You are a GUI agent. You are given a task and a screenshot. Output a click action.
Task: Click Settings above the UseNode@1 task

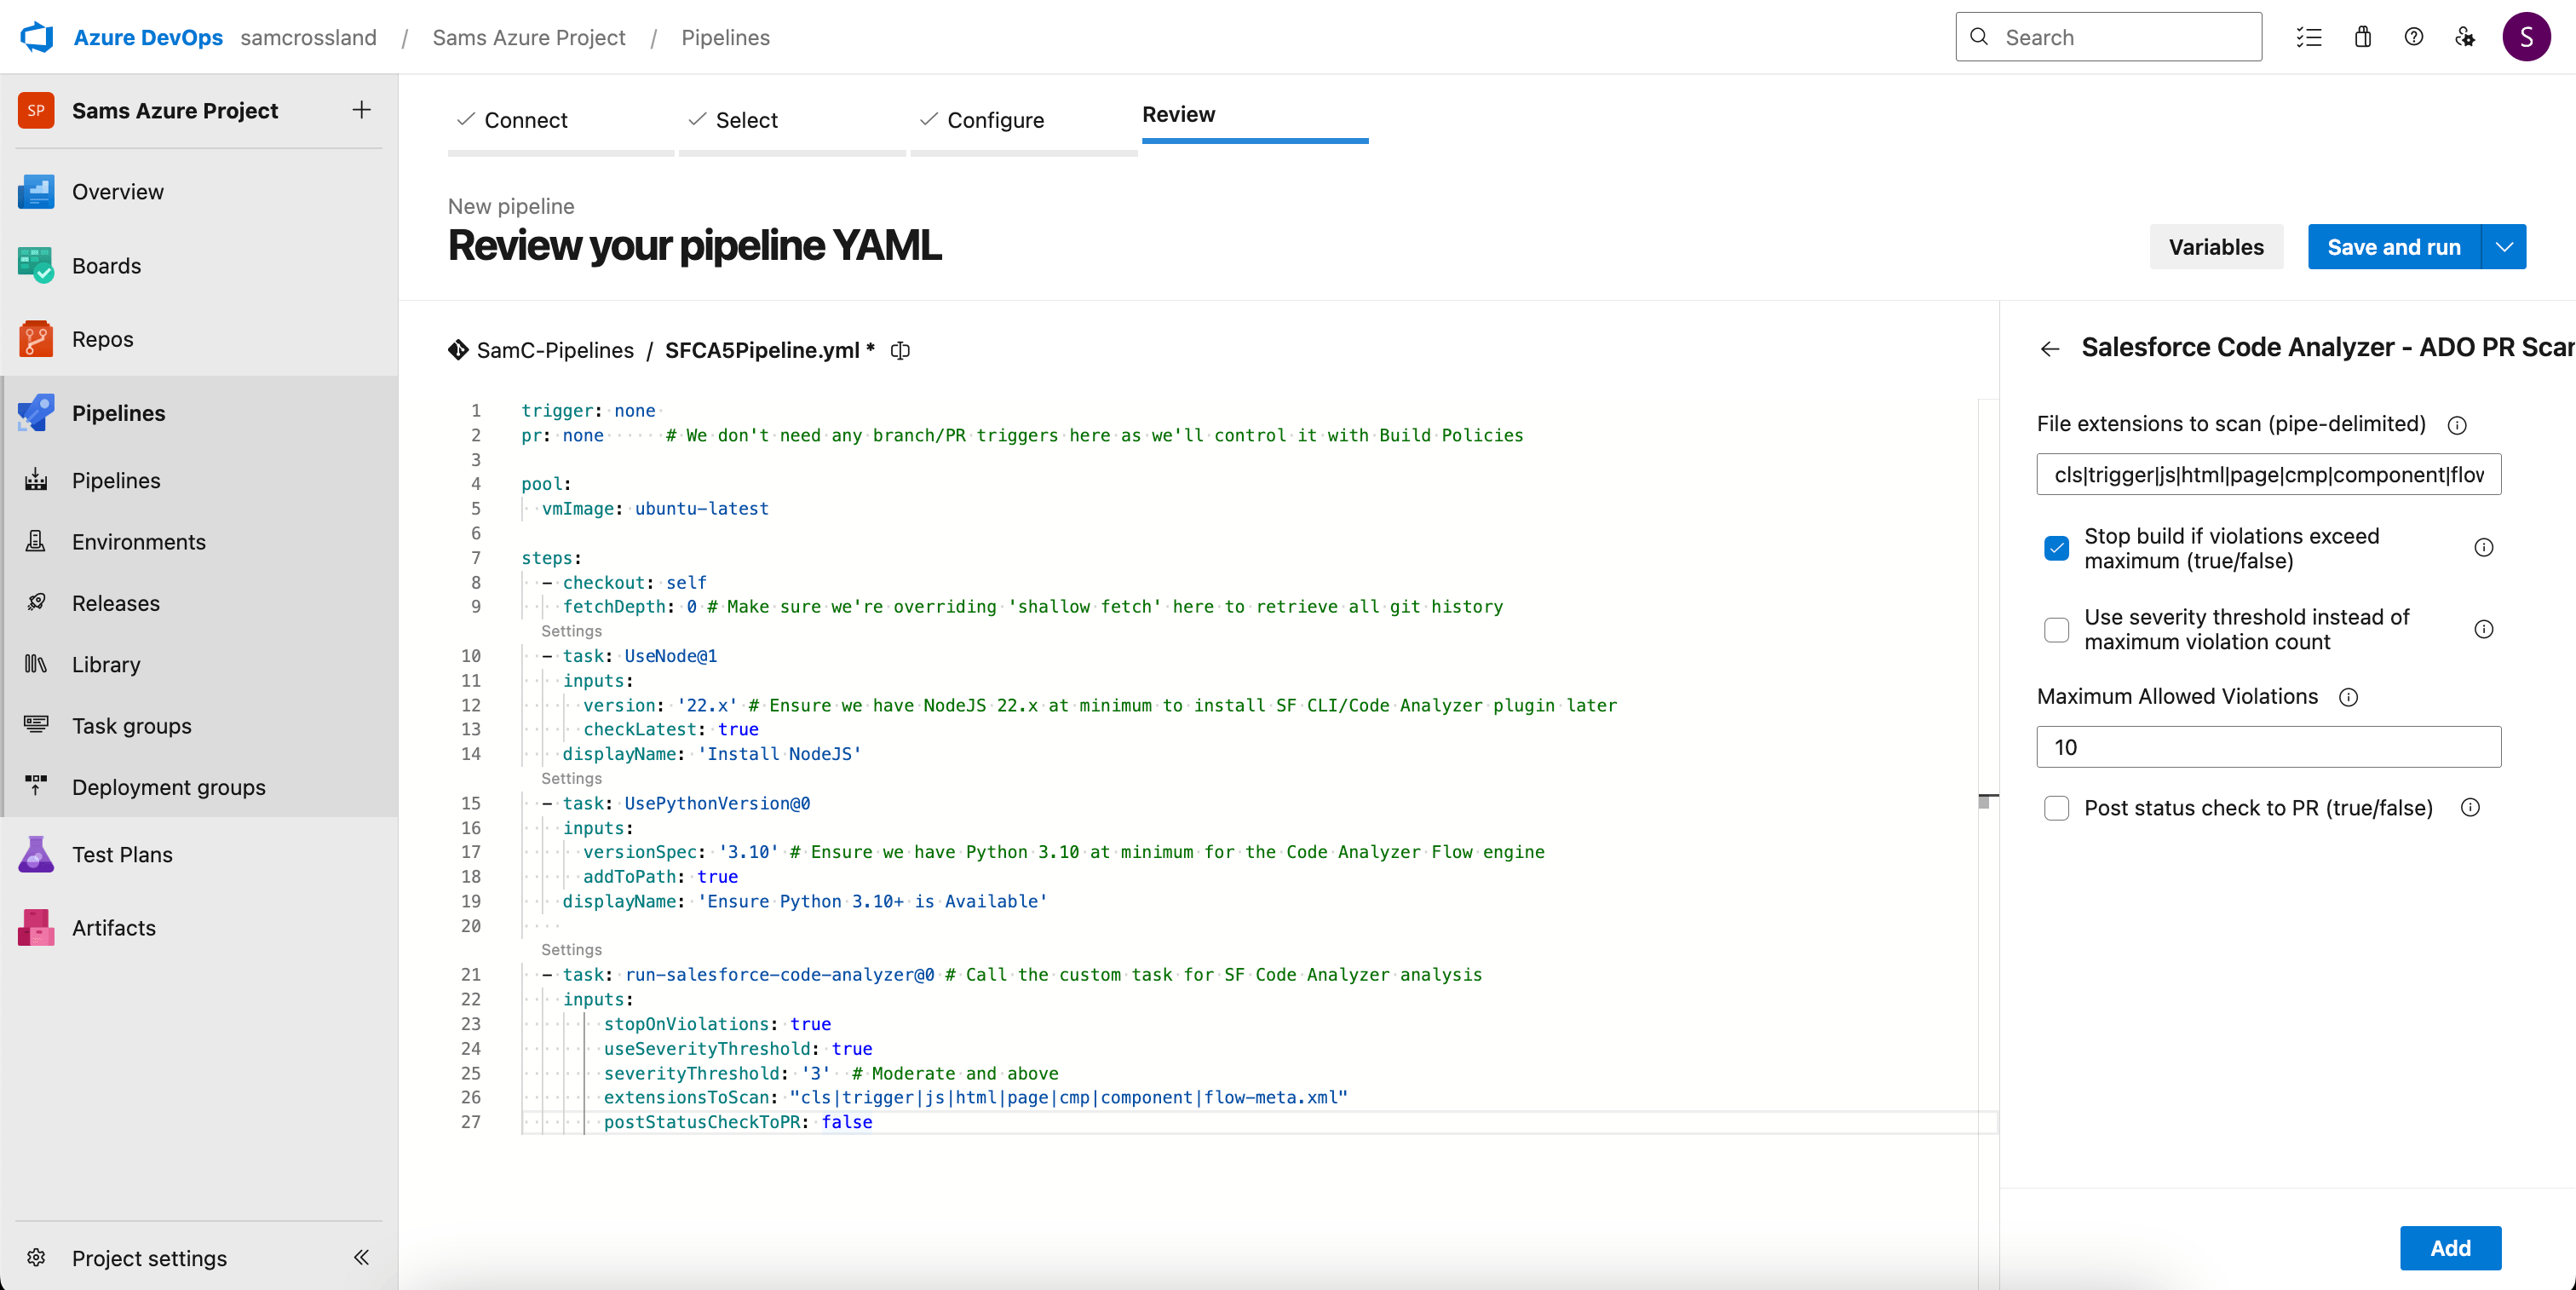tap(571, 631)
